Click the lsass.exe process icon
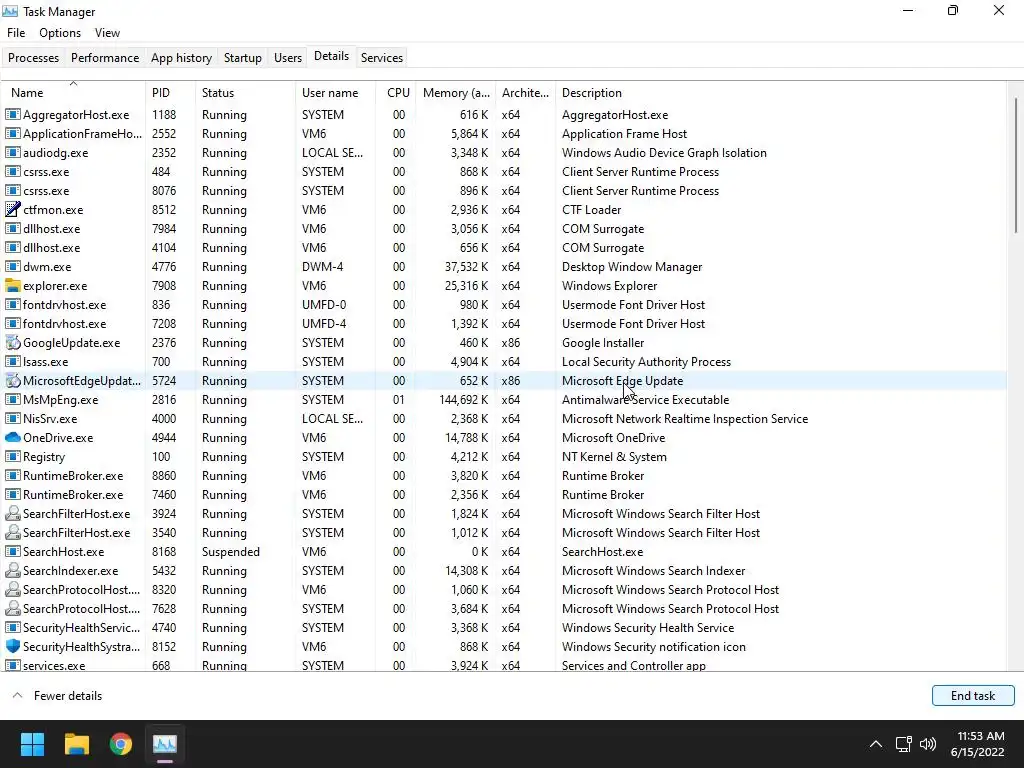 pos(12,361)
